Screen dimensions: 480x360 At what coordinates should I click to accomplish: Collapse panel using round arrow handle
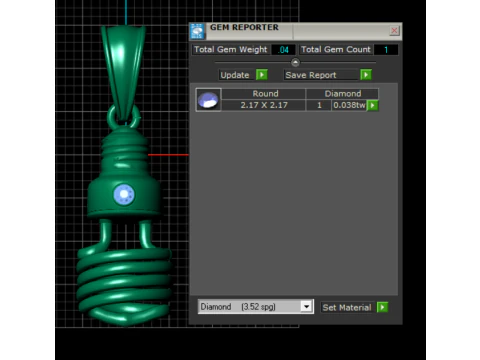295,62
